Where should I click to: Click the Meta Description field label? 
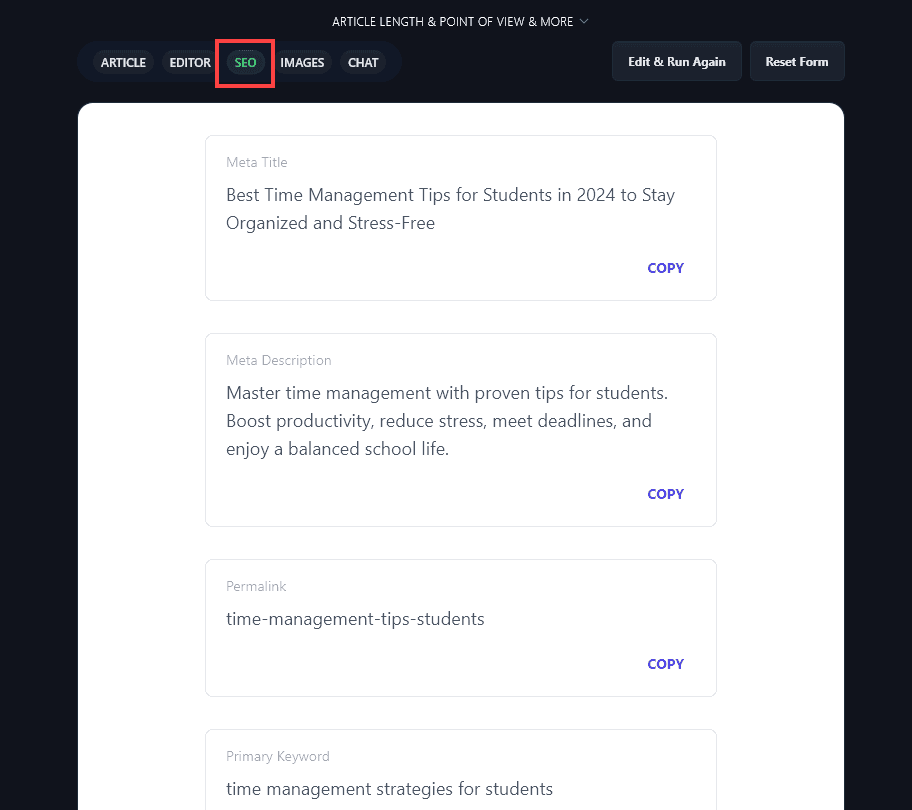pos(278,360)
